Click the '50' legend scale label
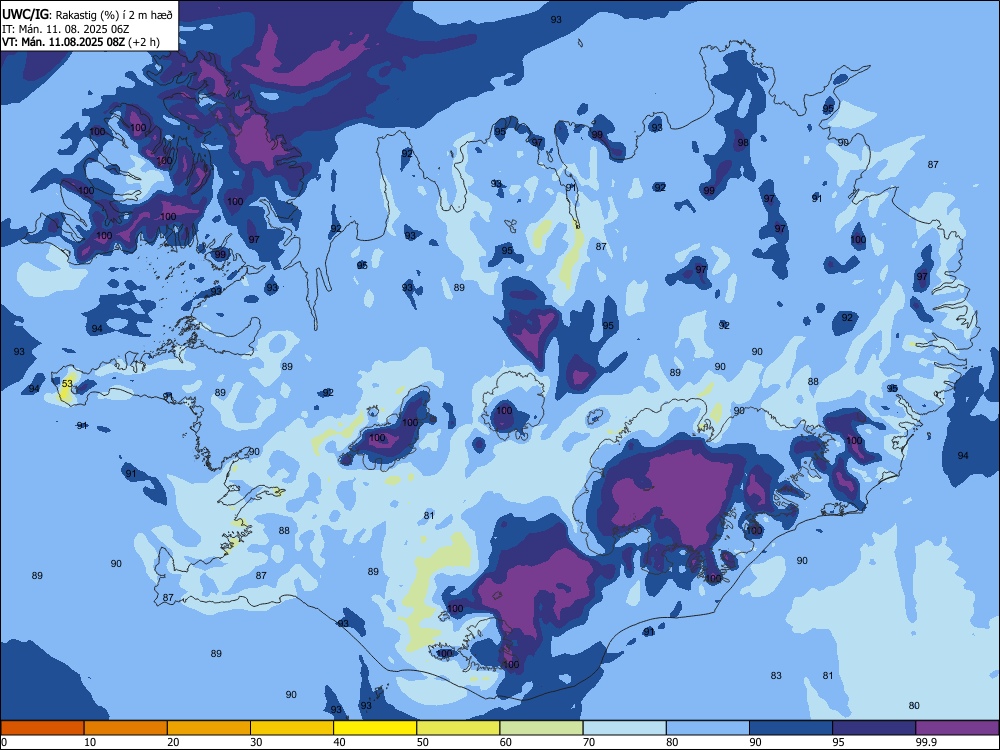The image size is (1000, 750). tap(423, 742)
